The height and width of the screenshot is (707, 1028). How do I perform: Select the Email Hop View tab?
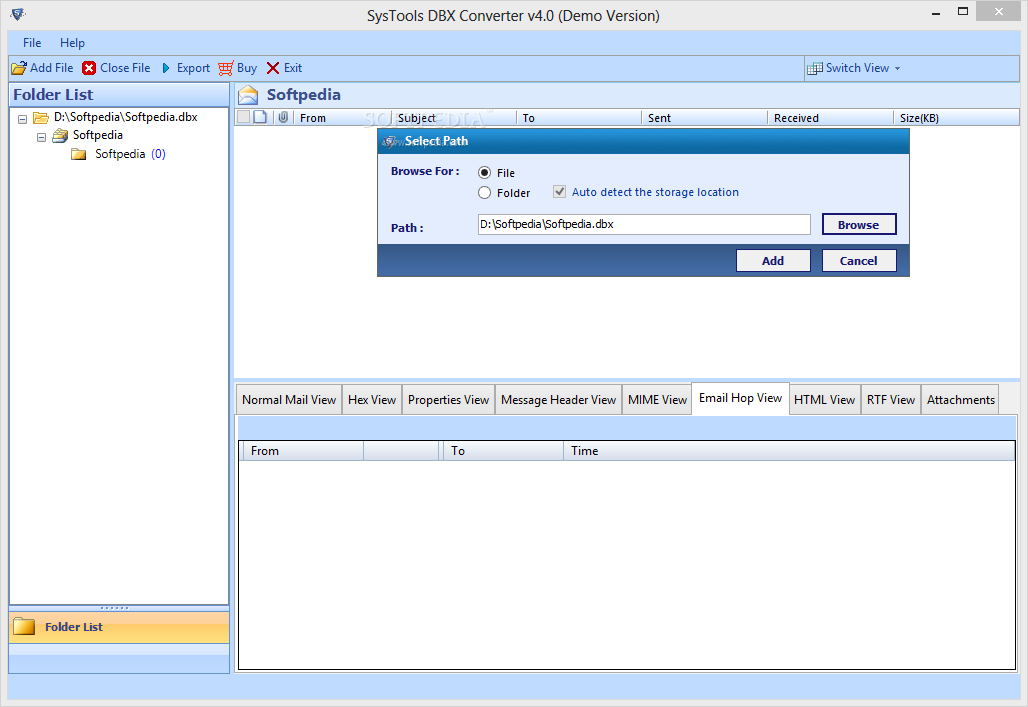click(740, 398)
